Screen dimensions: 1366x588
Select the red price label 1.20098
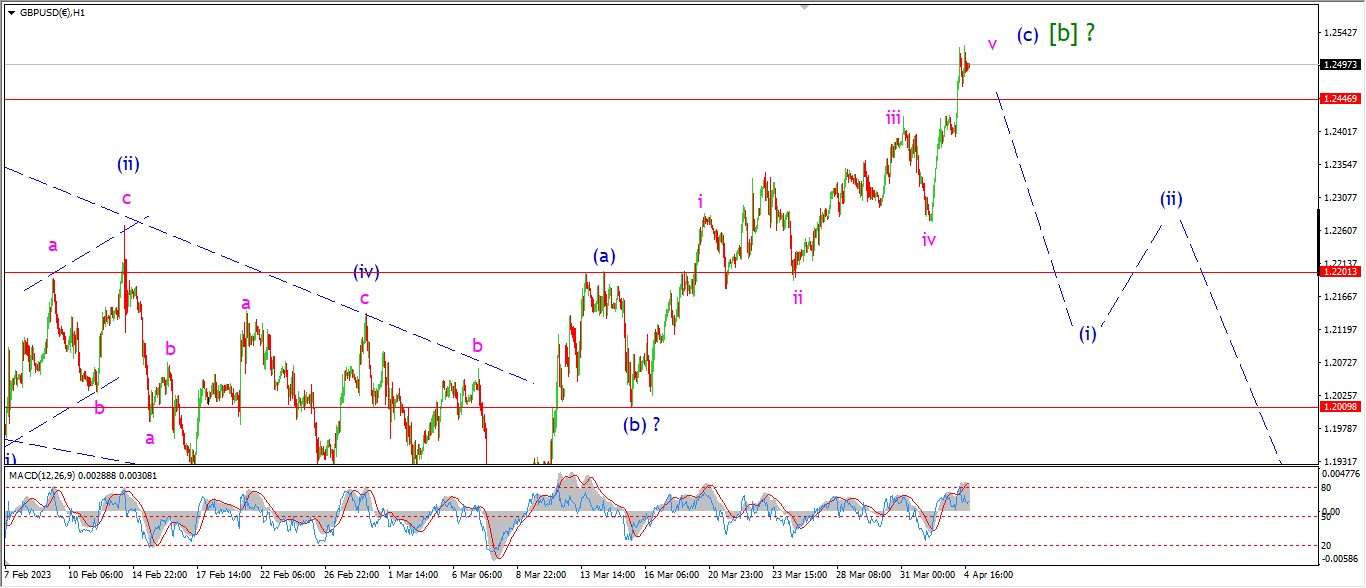[1340, 407]
